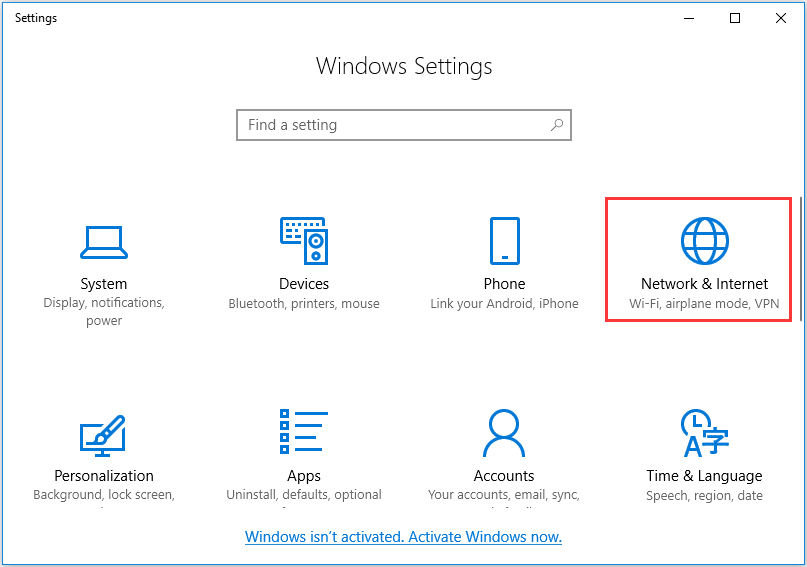Screen dimensions: 807x567
Task: Open the Accounts person icon
Action: pos(504,433)
